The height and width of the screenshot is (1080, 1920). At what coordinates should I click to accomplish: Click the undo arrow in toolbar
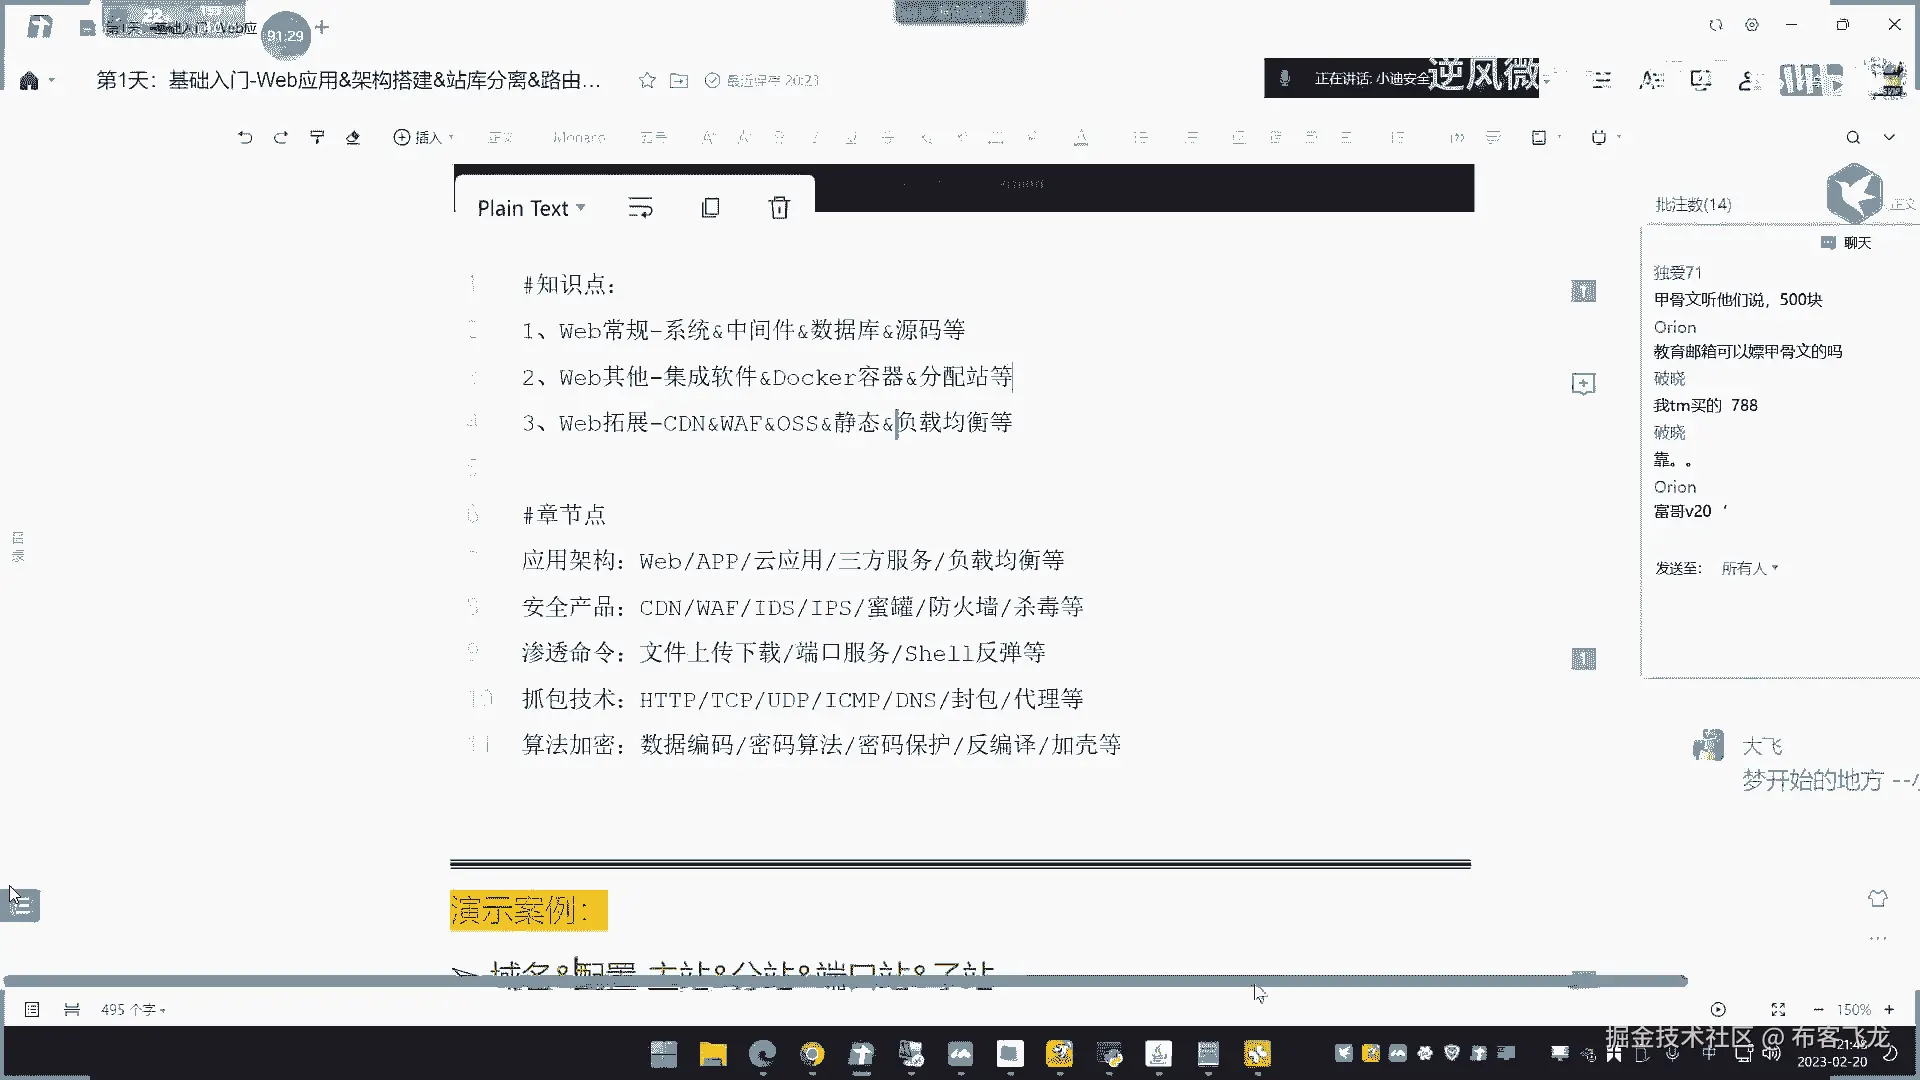click(245, 137)
